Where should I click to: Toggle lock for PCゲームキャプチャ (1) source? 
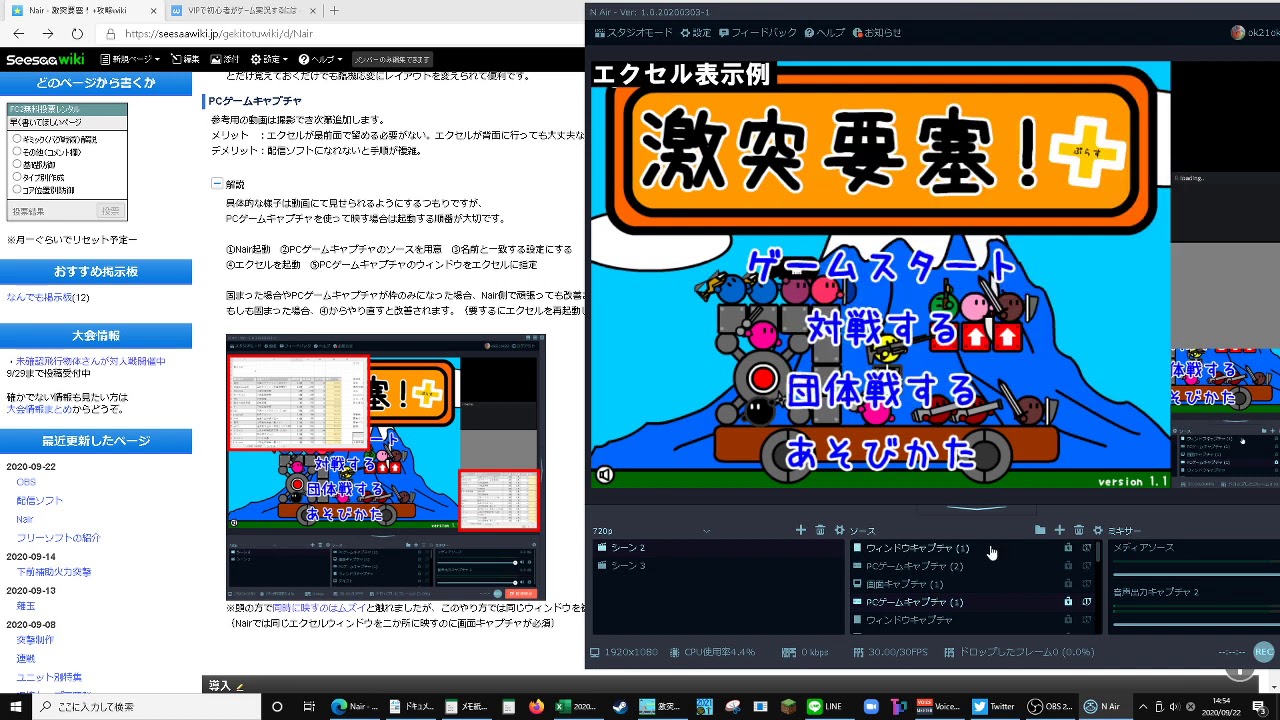tap(1068, 602)
